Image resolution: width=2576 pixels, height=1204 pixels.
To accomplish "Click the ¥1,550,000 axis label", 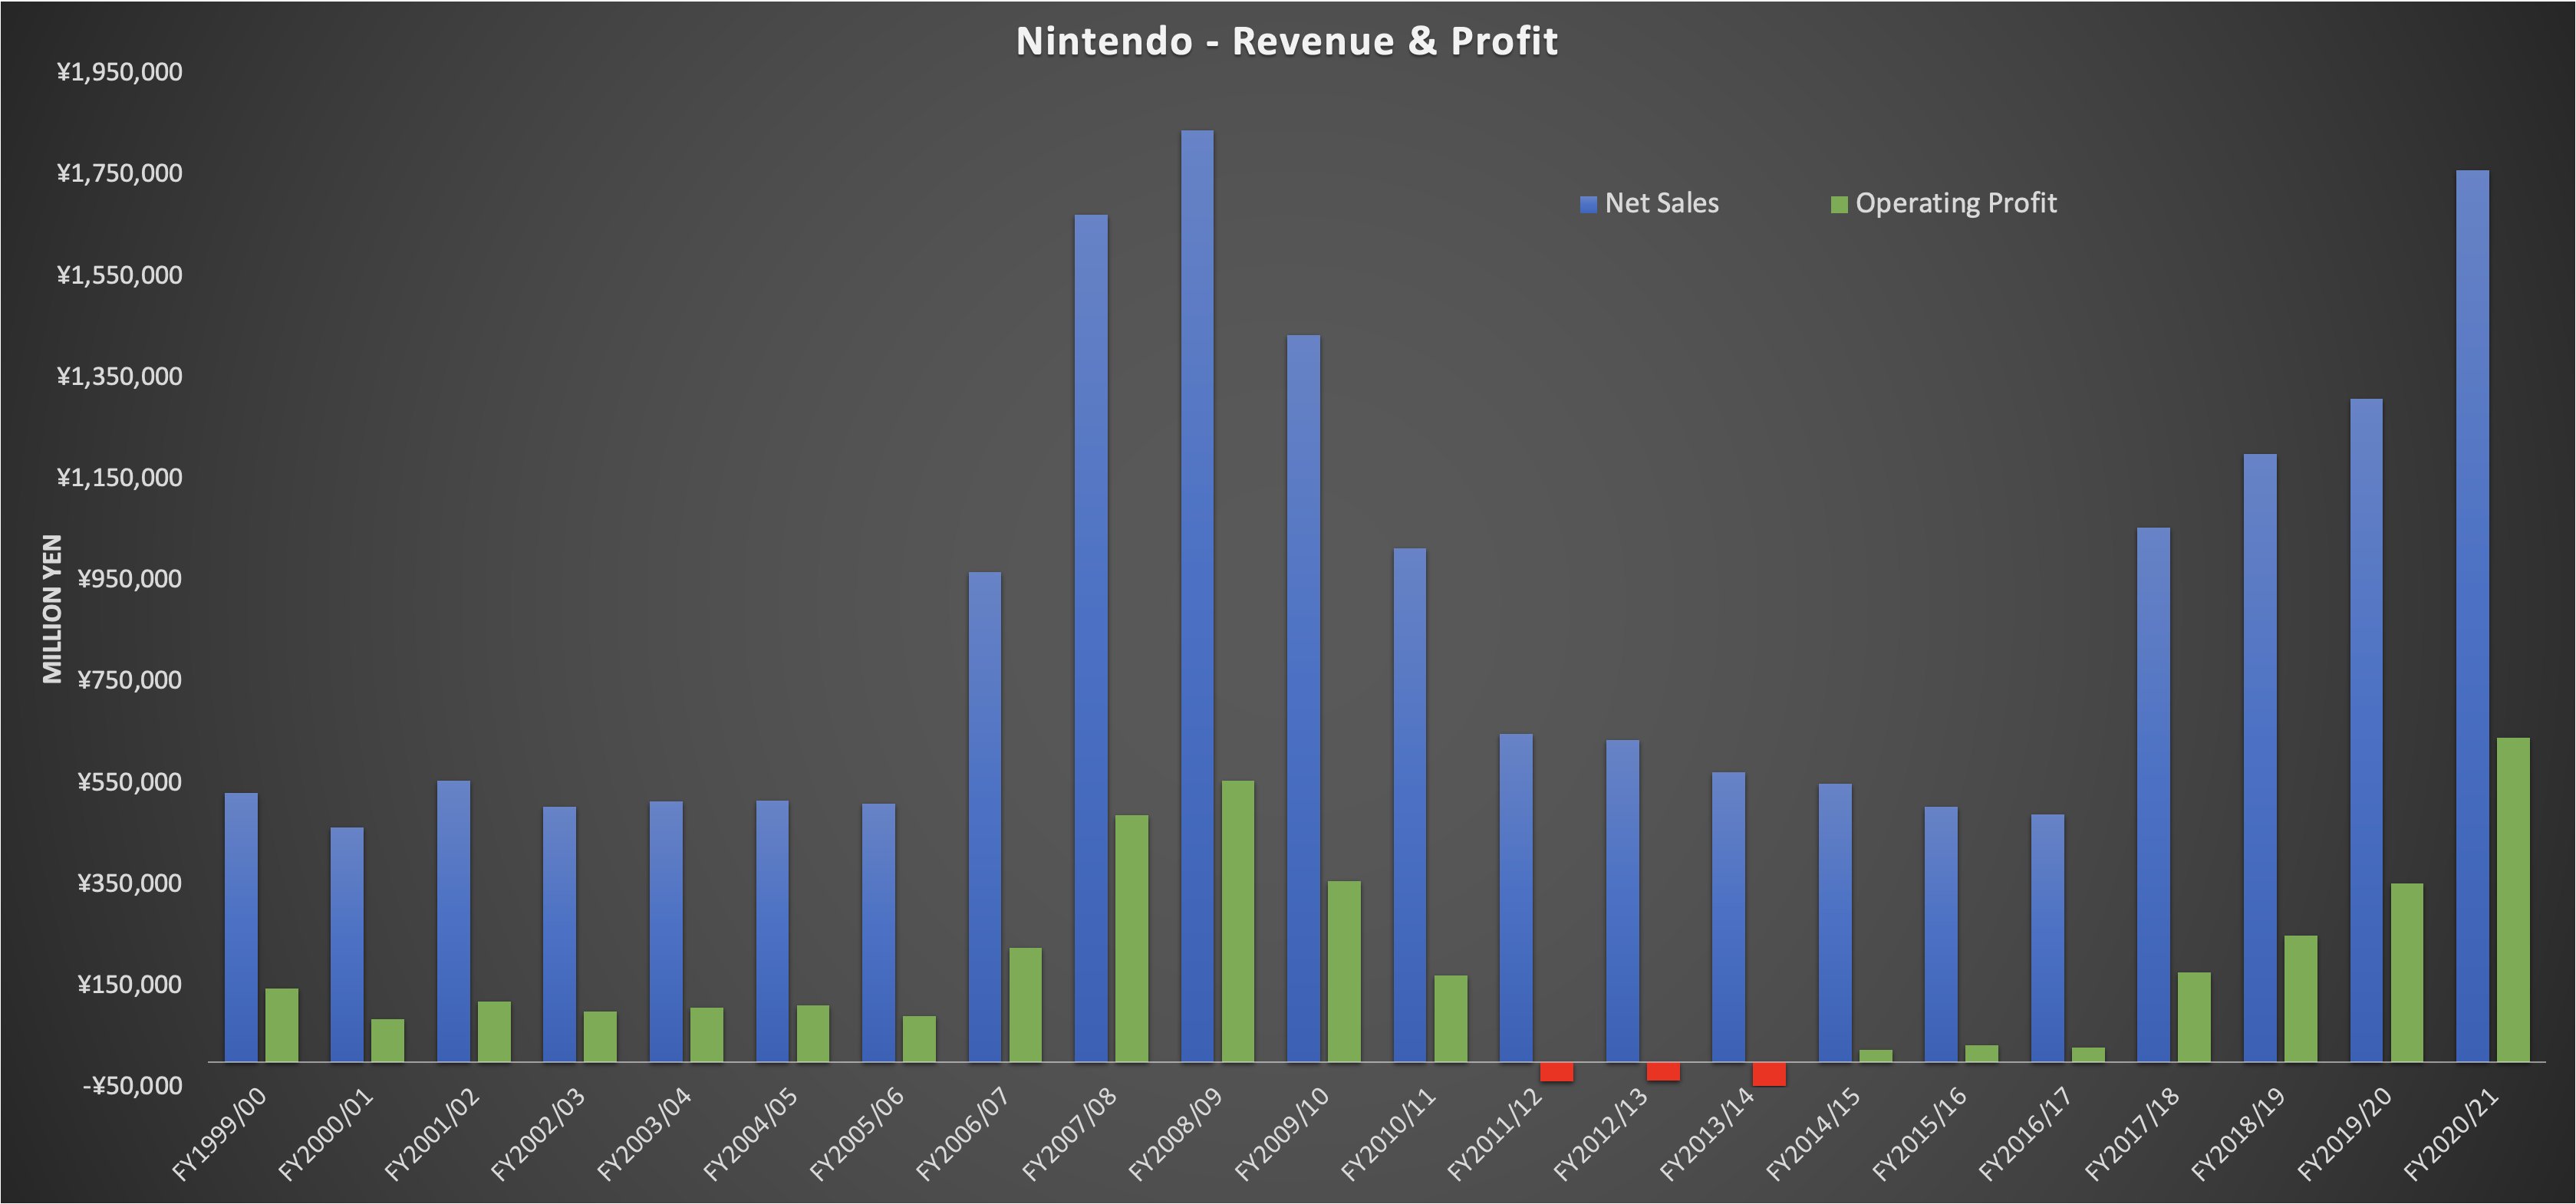I will point(120,275).
